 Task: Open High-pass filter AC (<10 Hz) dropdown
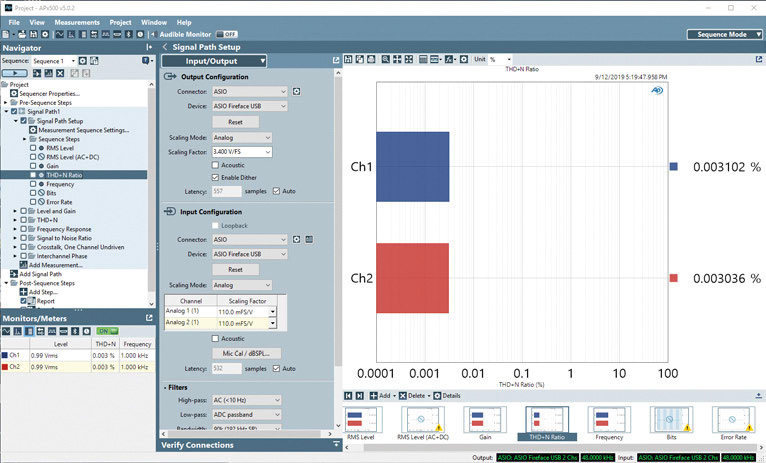tap(247, 400)
